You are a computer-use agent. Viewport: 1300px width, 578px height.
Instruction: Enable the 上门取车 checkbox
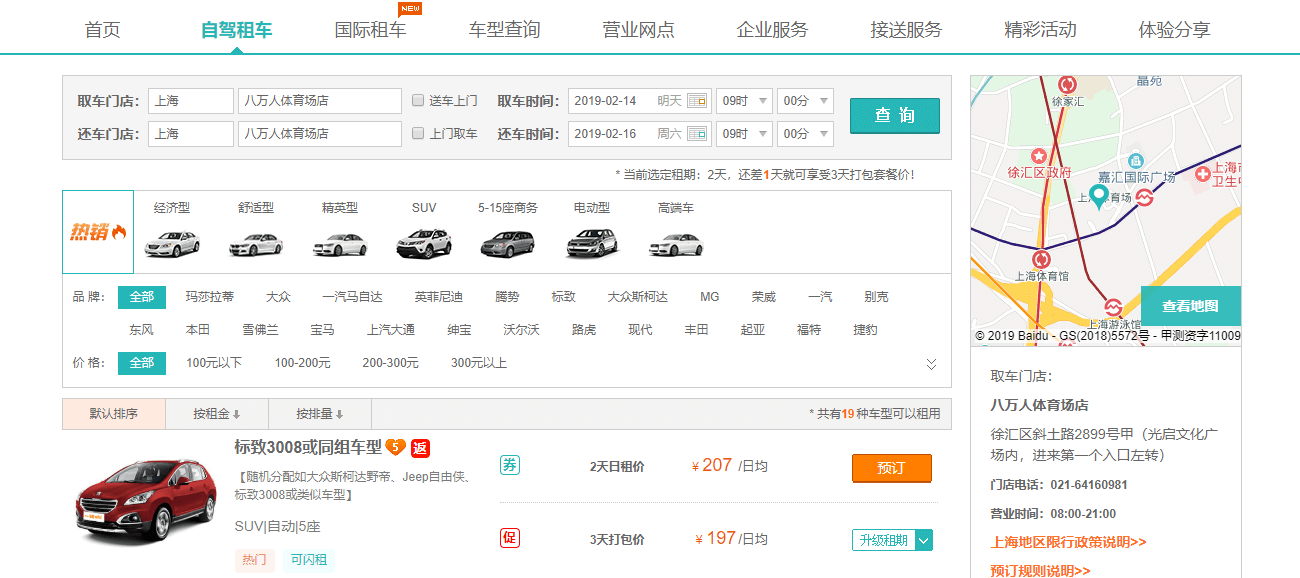pyautogui.click(x=419, y=132)
